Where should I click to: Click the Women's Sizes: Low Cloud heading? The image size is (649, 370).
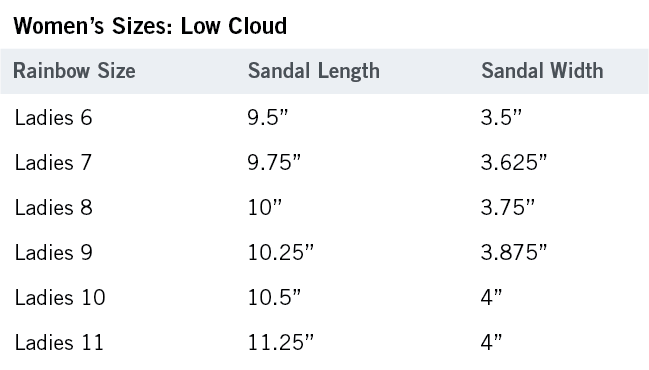pos(150,26)
